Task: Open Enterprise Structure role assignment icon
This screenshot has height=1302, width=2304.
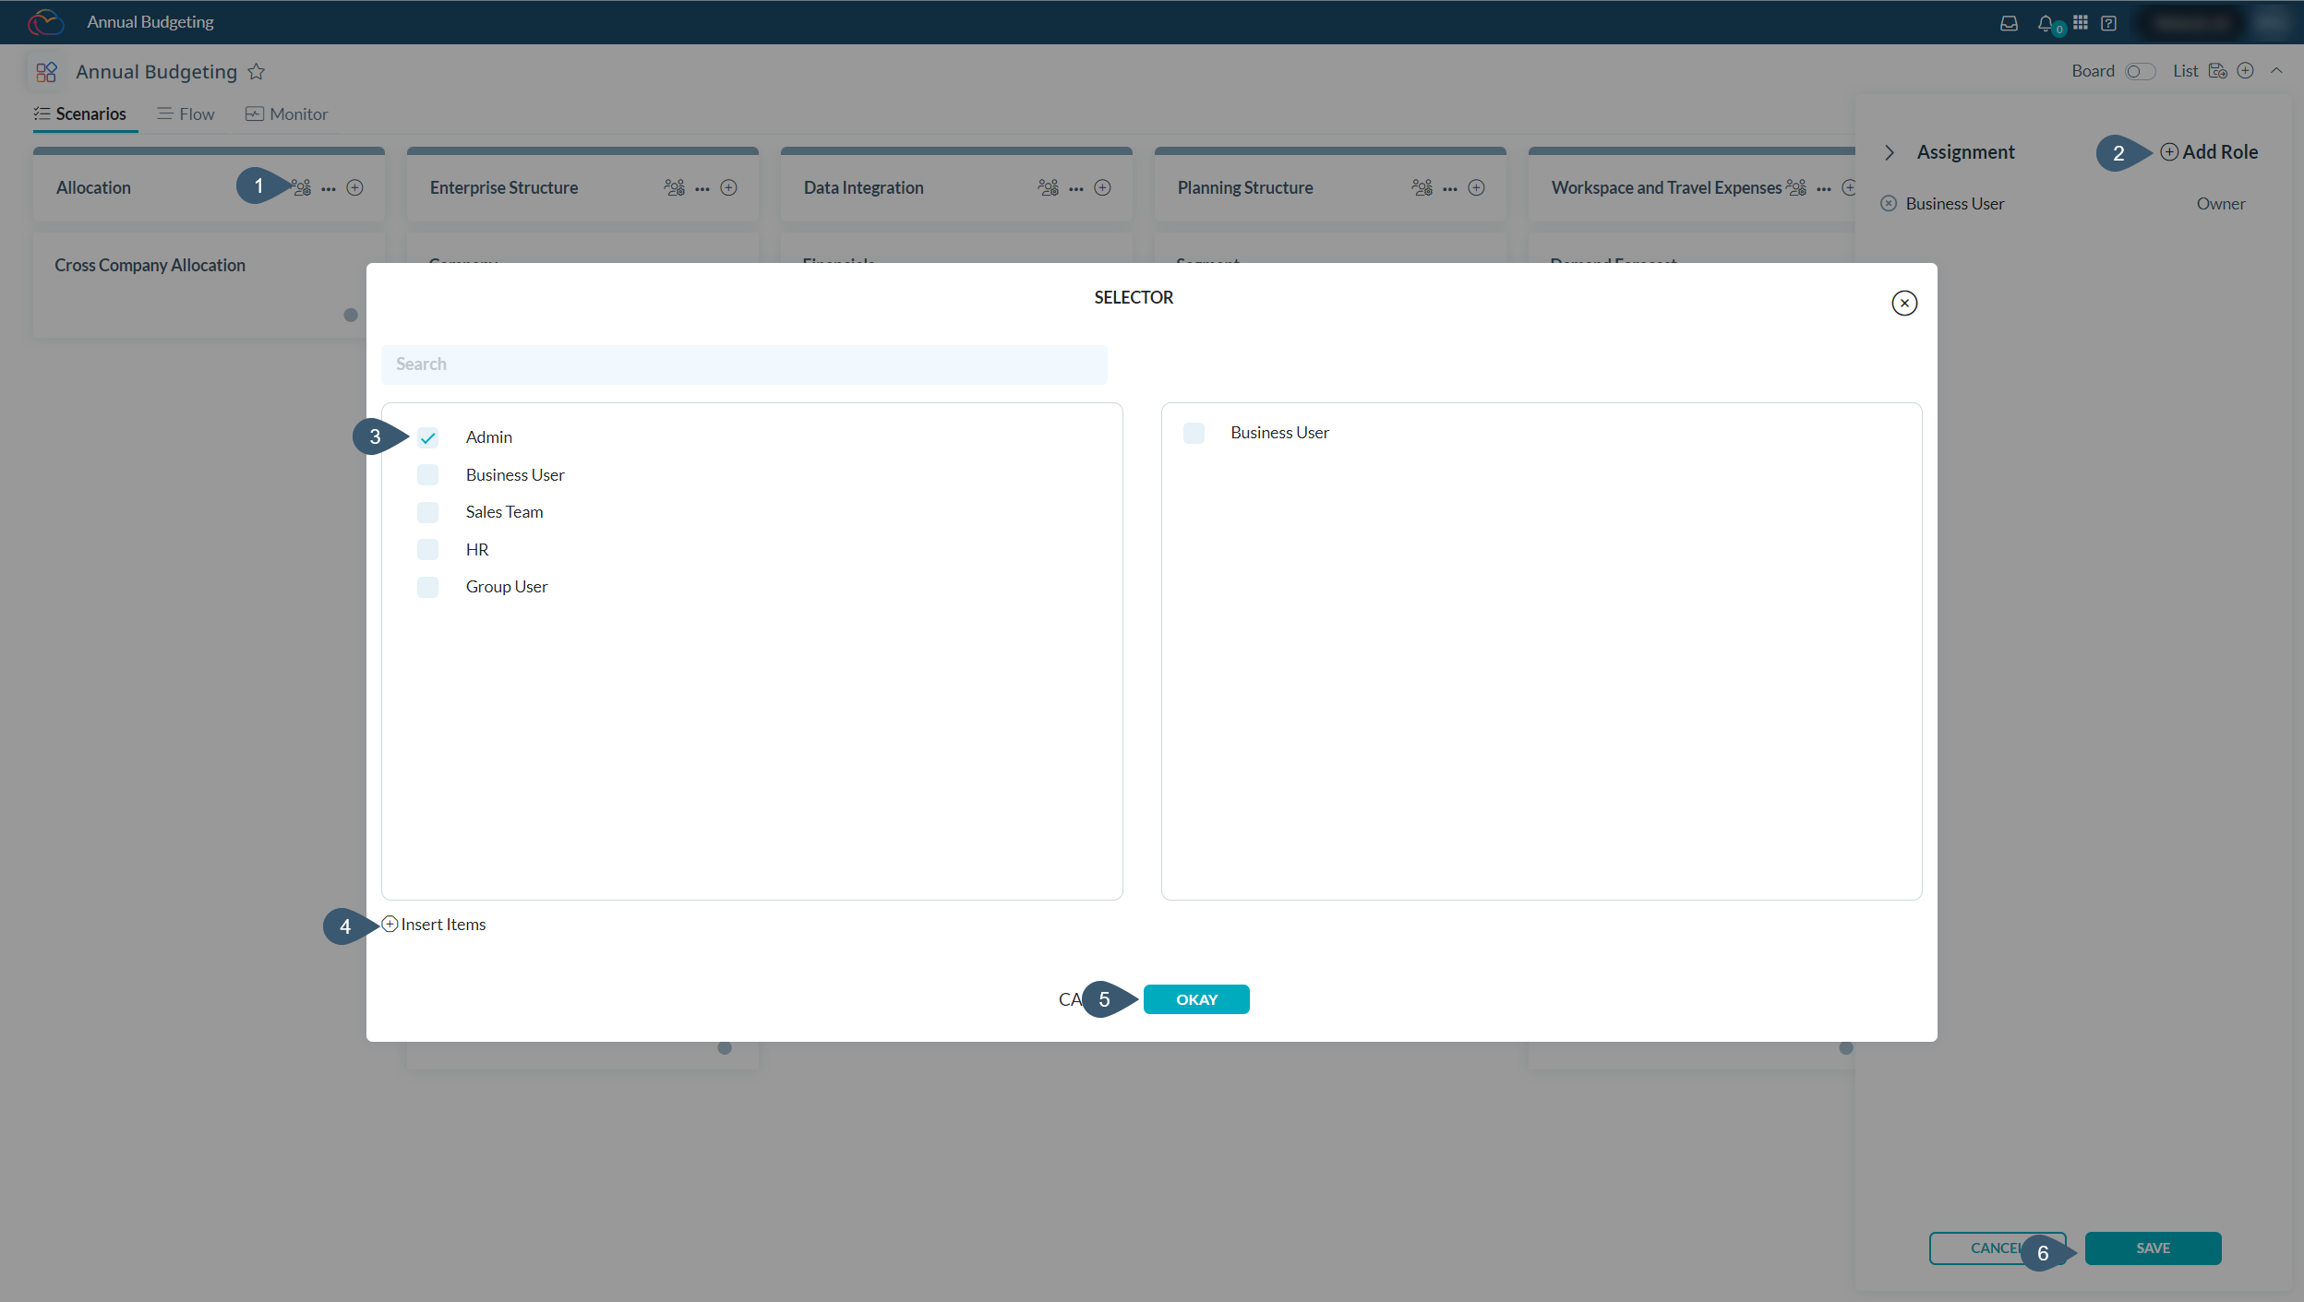Action: (x=674, y=188)
